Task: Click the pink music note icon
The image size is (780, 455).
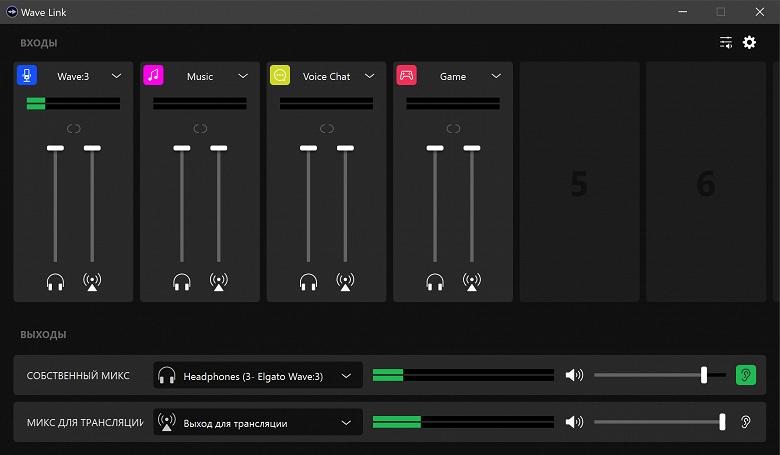Action: (153, 76)
